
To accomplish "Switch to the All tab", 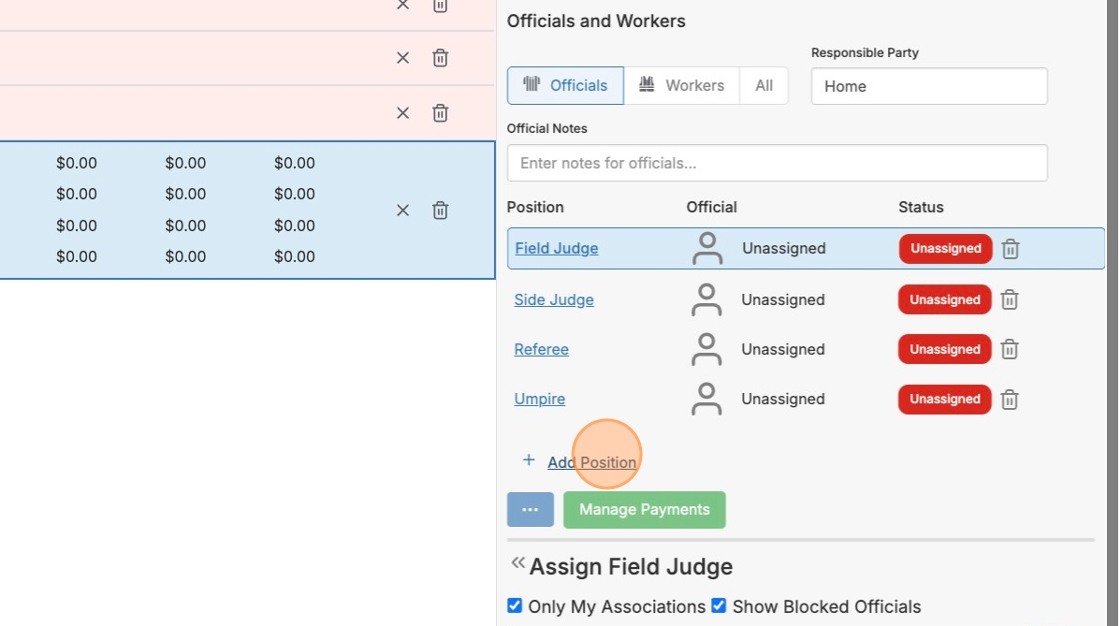I will coord(764,86).
